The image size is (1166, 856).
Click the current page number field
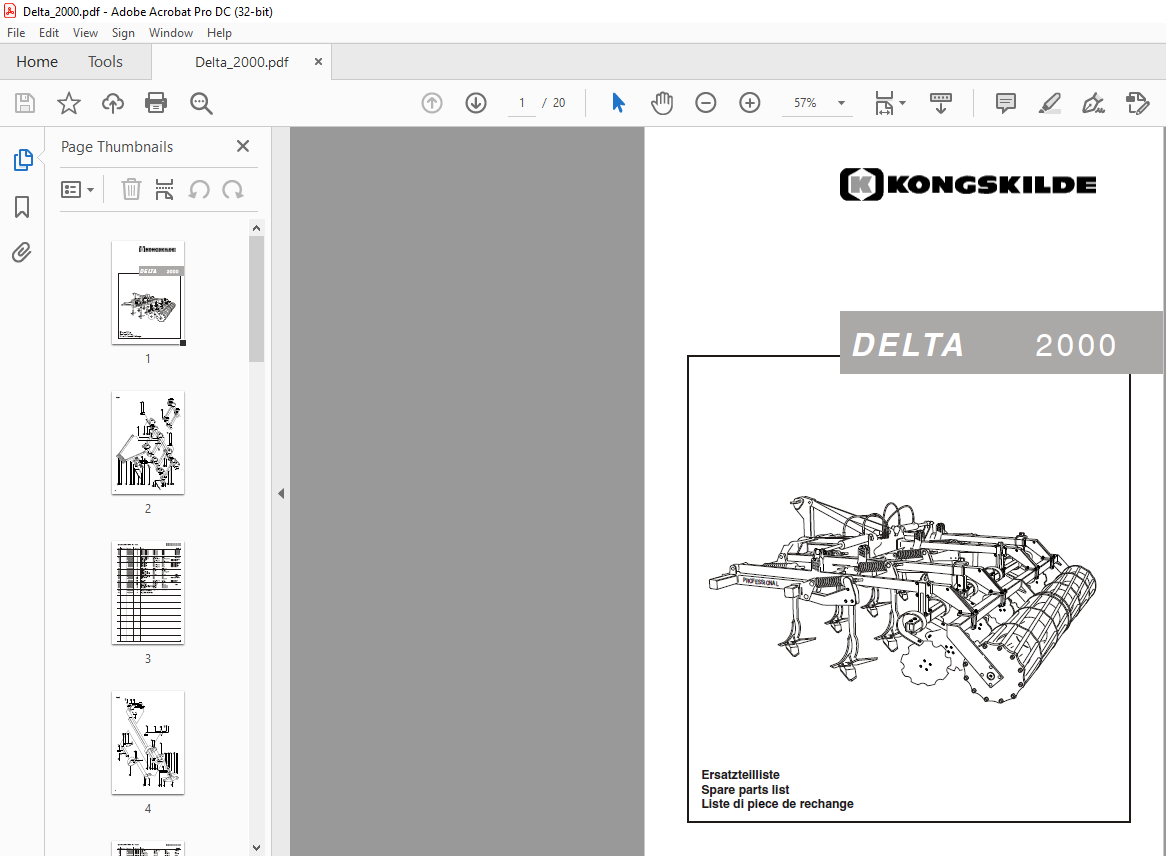pos(522,103)
